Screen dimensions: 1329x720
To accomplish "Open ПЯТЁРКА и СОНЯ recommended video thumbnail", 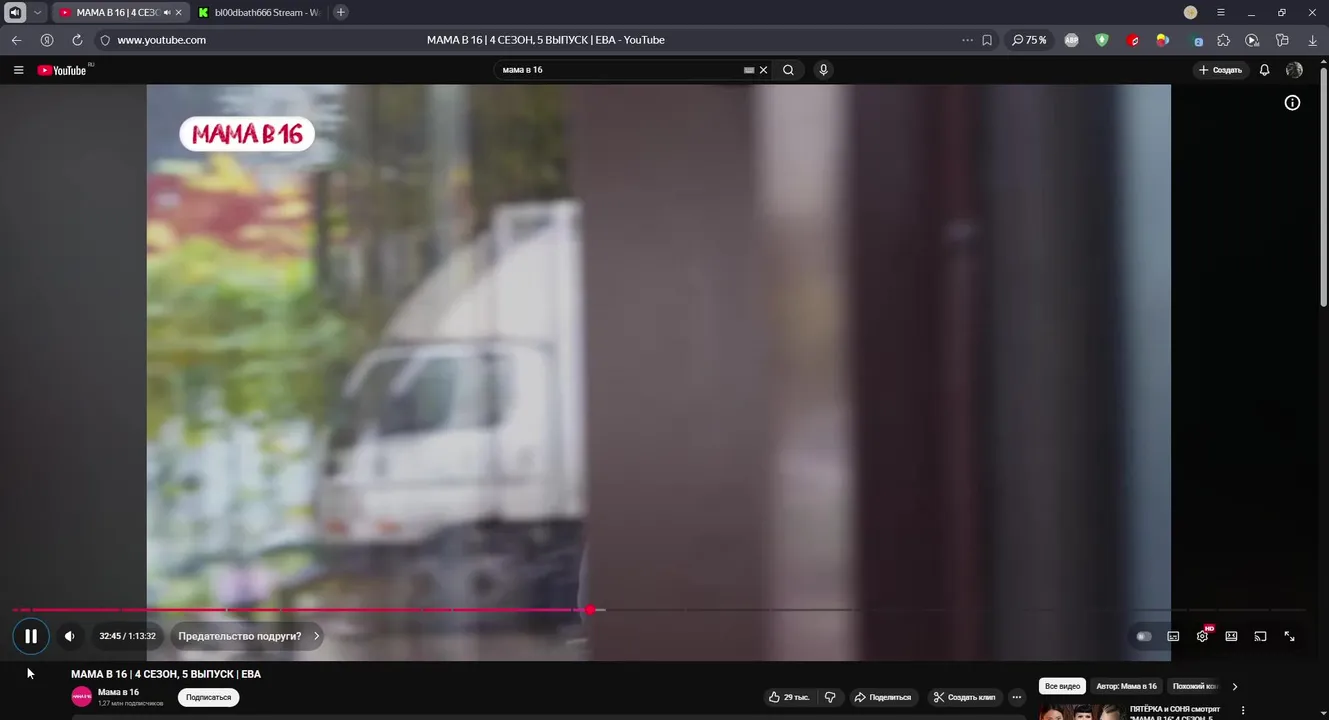I will click(1080, 712).
